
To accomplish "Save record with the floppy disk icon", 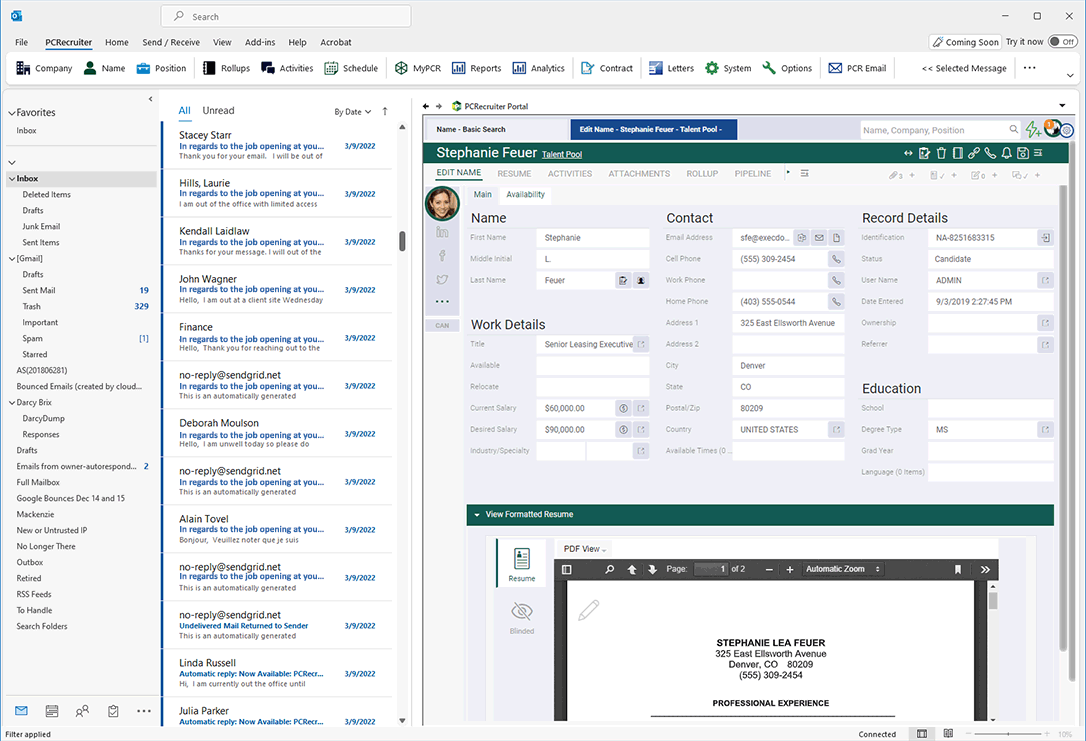I will 1022,153.
